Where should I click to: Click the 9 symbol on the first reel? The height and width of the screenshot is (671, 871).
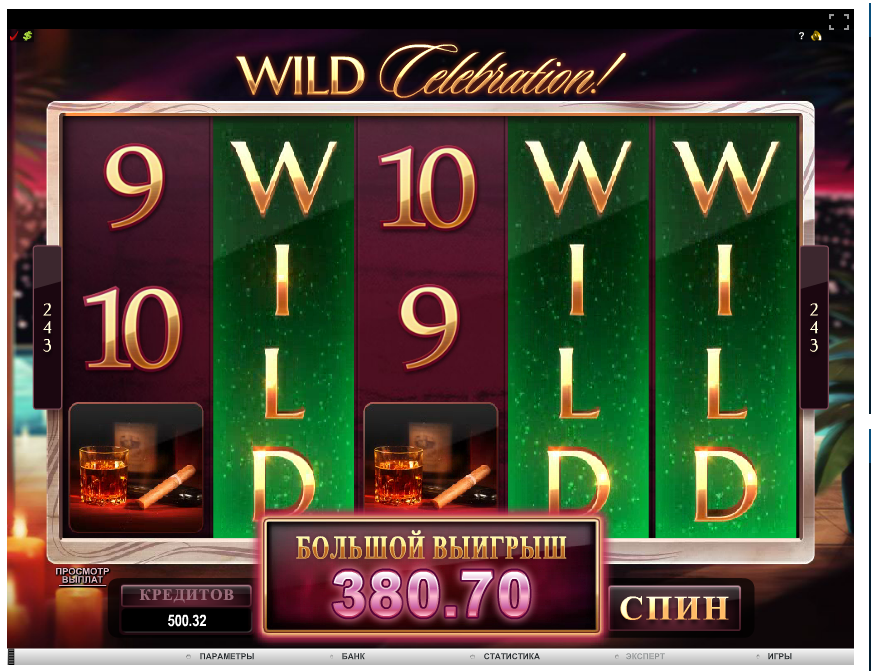click(135, 187)
